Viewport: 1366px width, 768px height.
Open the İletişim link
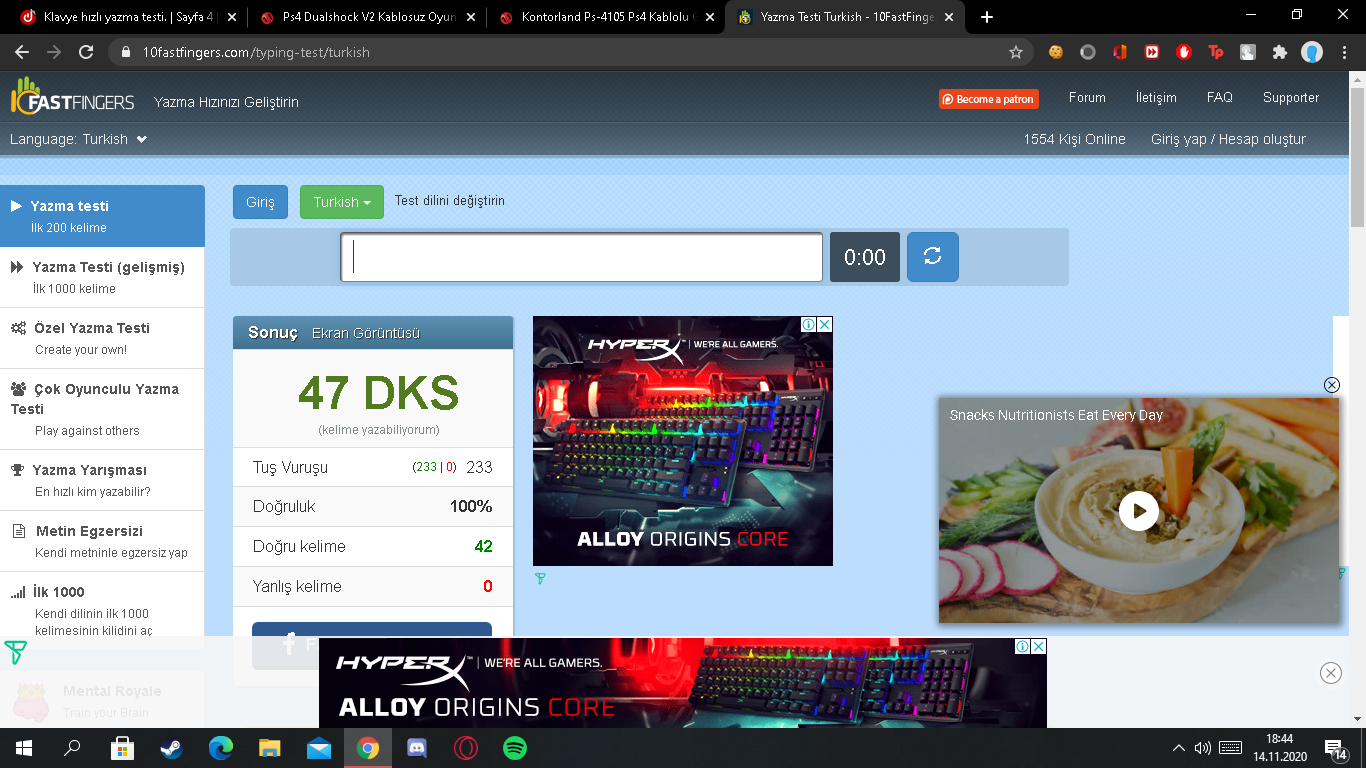(x=1156, y=98)
